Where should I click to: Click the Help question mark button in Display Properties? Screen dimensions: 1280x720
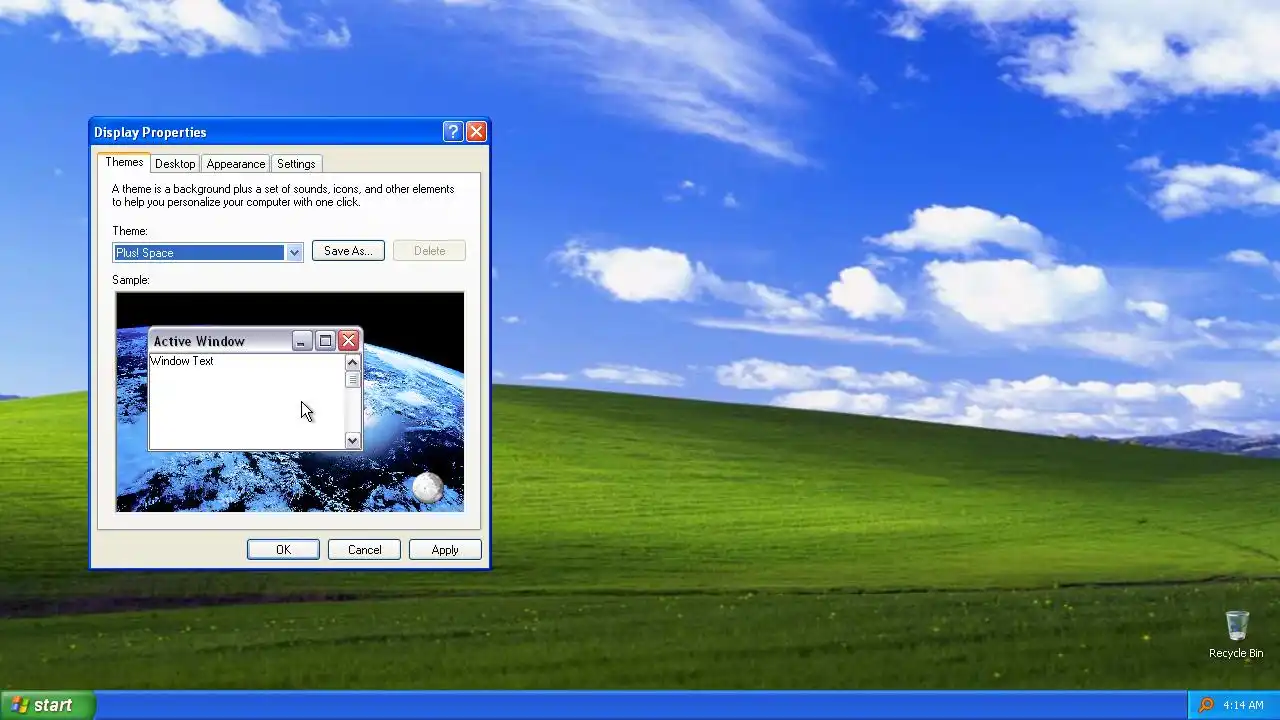point(453,132)
